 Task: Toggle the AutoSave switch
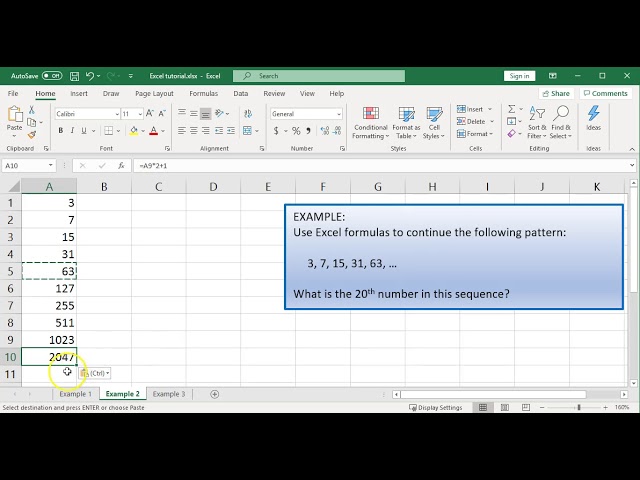coord(52,76)
